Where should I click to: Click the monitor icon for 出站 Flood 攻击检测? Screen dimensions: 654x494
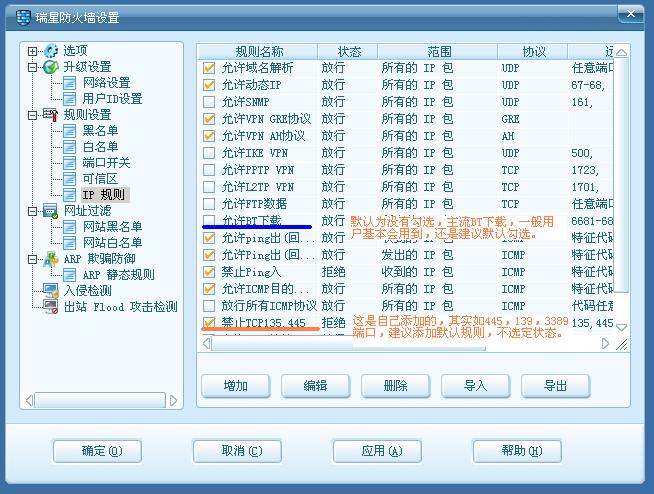coord(51,307)
